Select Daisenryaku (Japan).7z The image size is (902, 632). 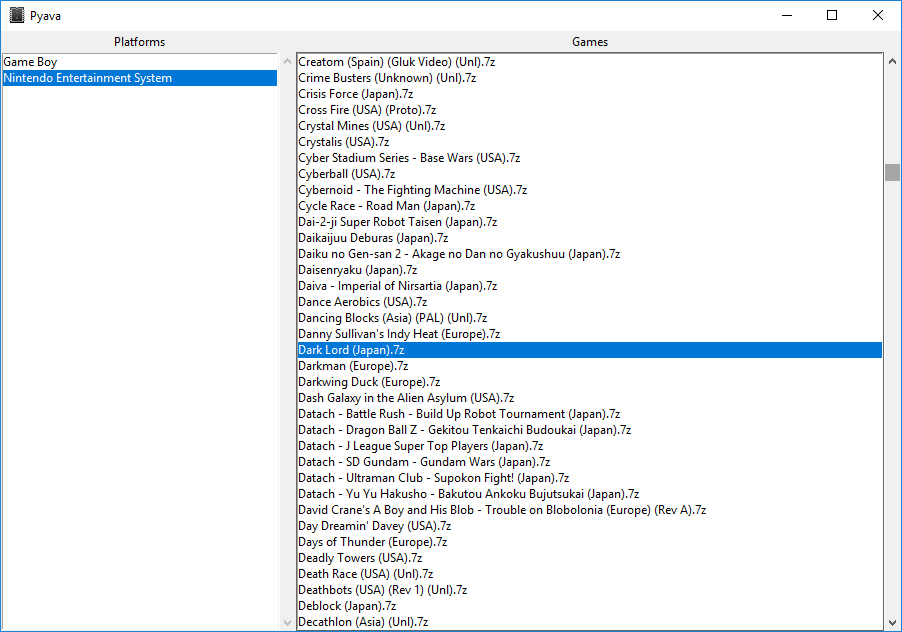tap(590, 270)
